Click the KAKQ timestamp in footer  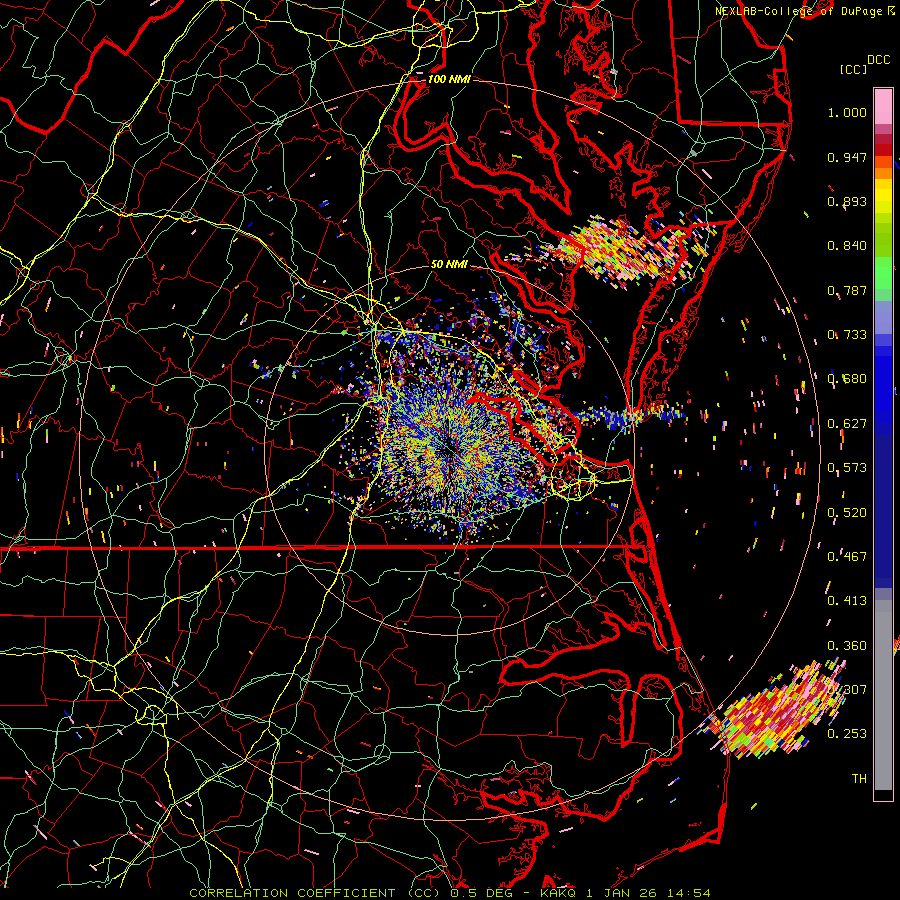pos(625,893)
